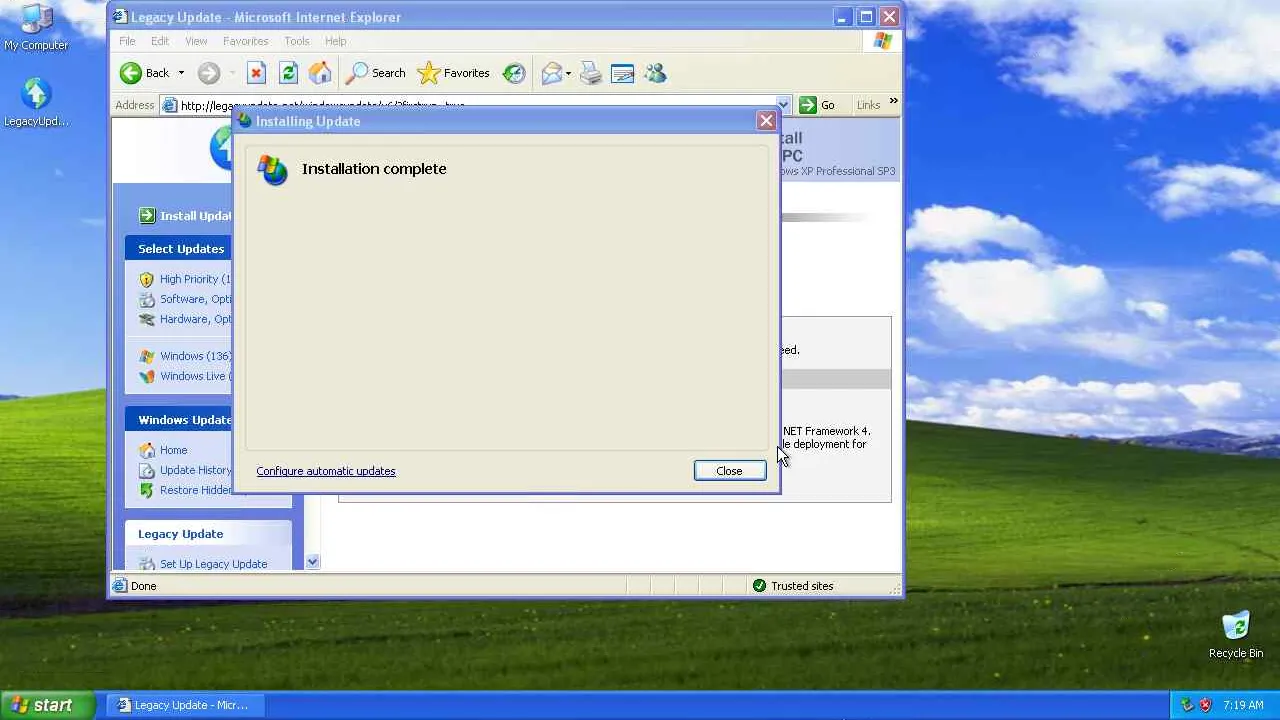Viewport: 1280px width, 720px height.
Task: Open the History toolbar icon
Action: click(x=514, y=73)
